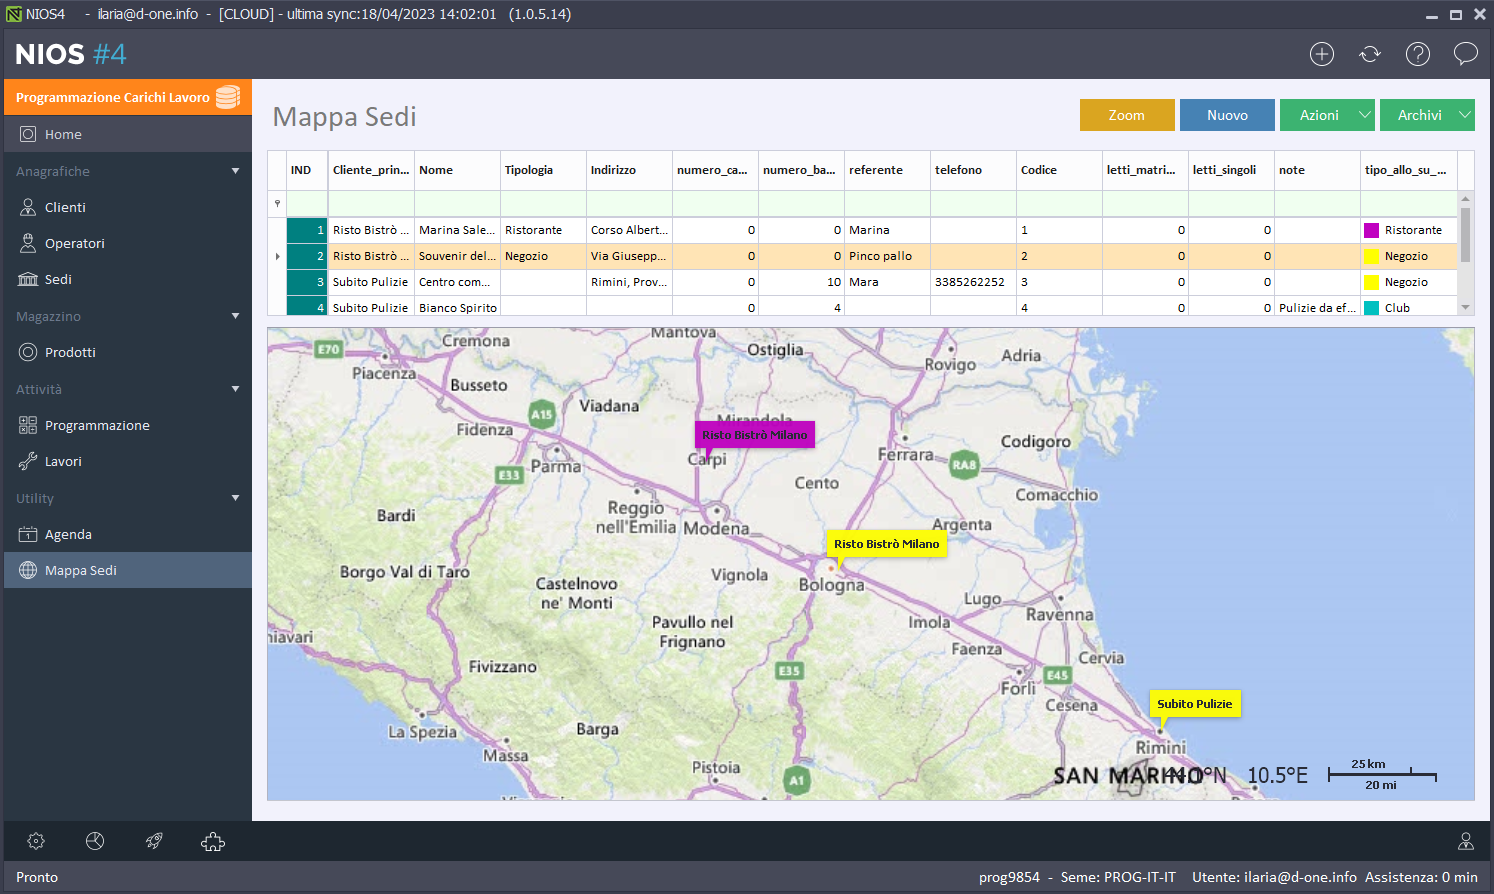Collapse the Magazzino section
Image resolution: width=1494 pixels, height=894 pixels.
tap(235, 316)
